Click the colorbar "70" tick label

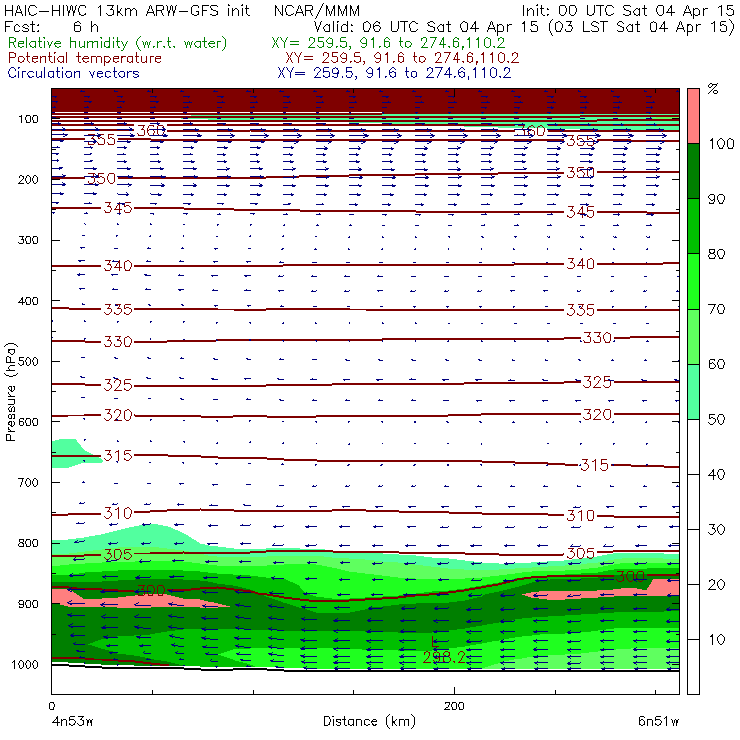pos(716,309)
